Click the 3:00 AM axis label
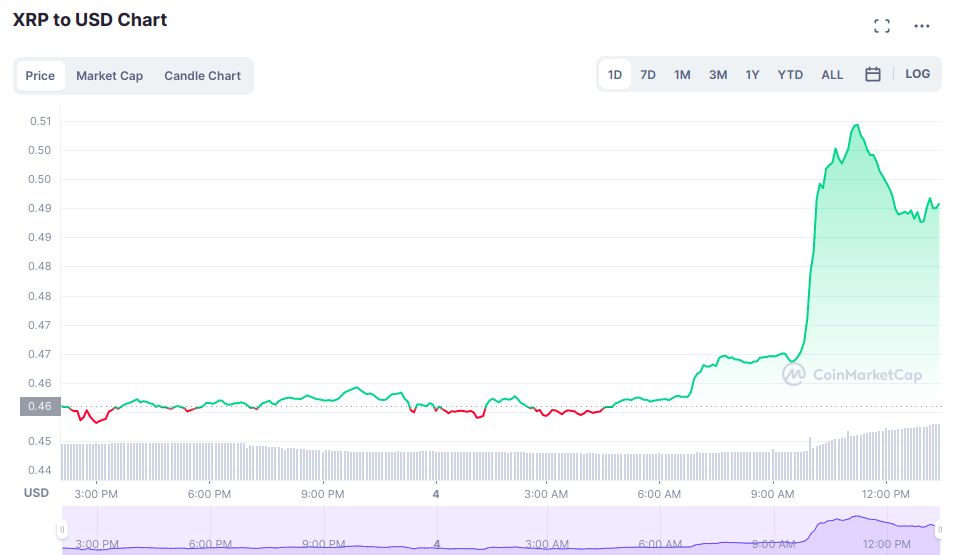This screenshot has width=956, height=555. coord(546,494)
